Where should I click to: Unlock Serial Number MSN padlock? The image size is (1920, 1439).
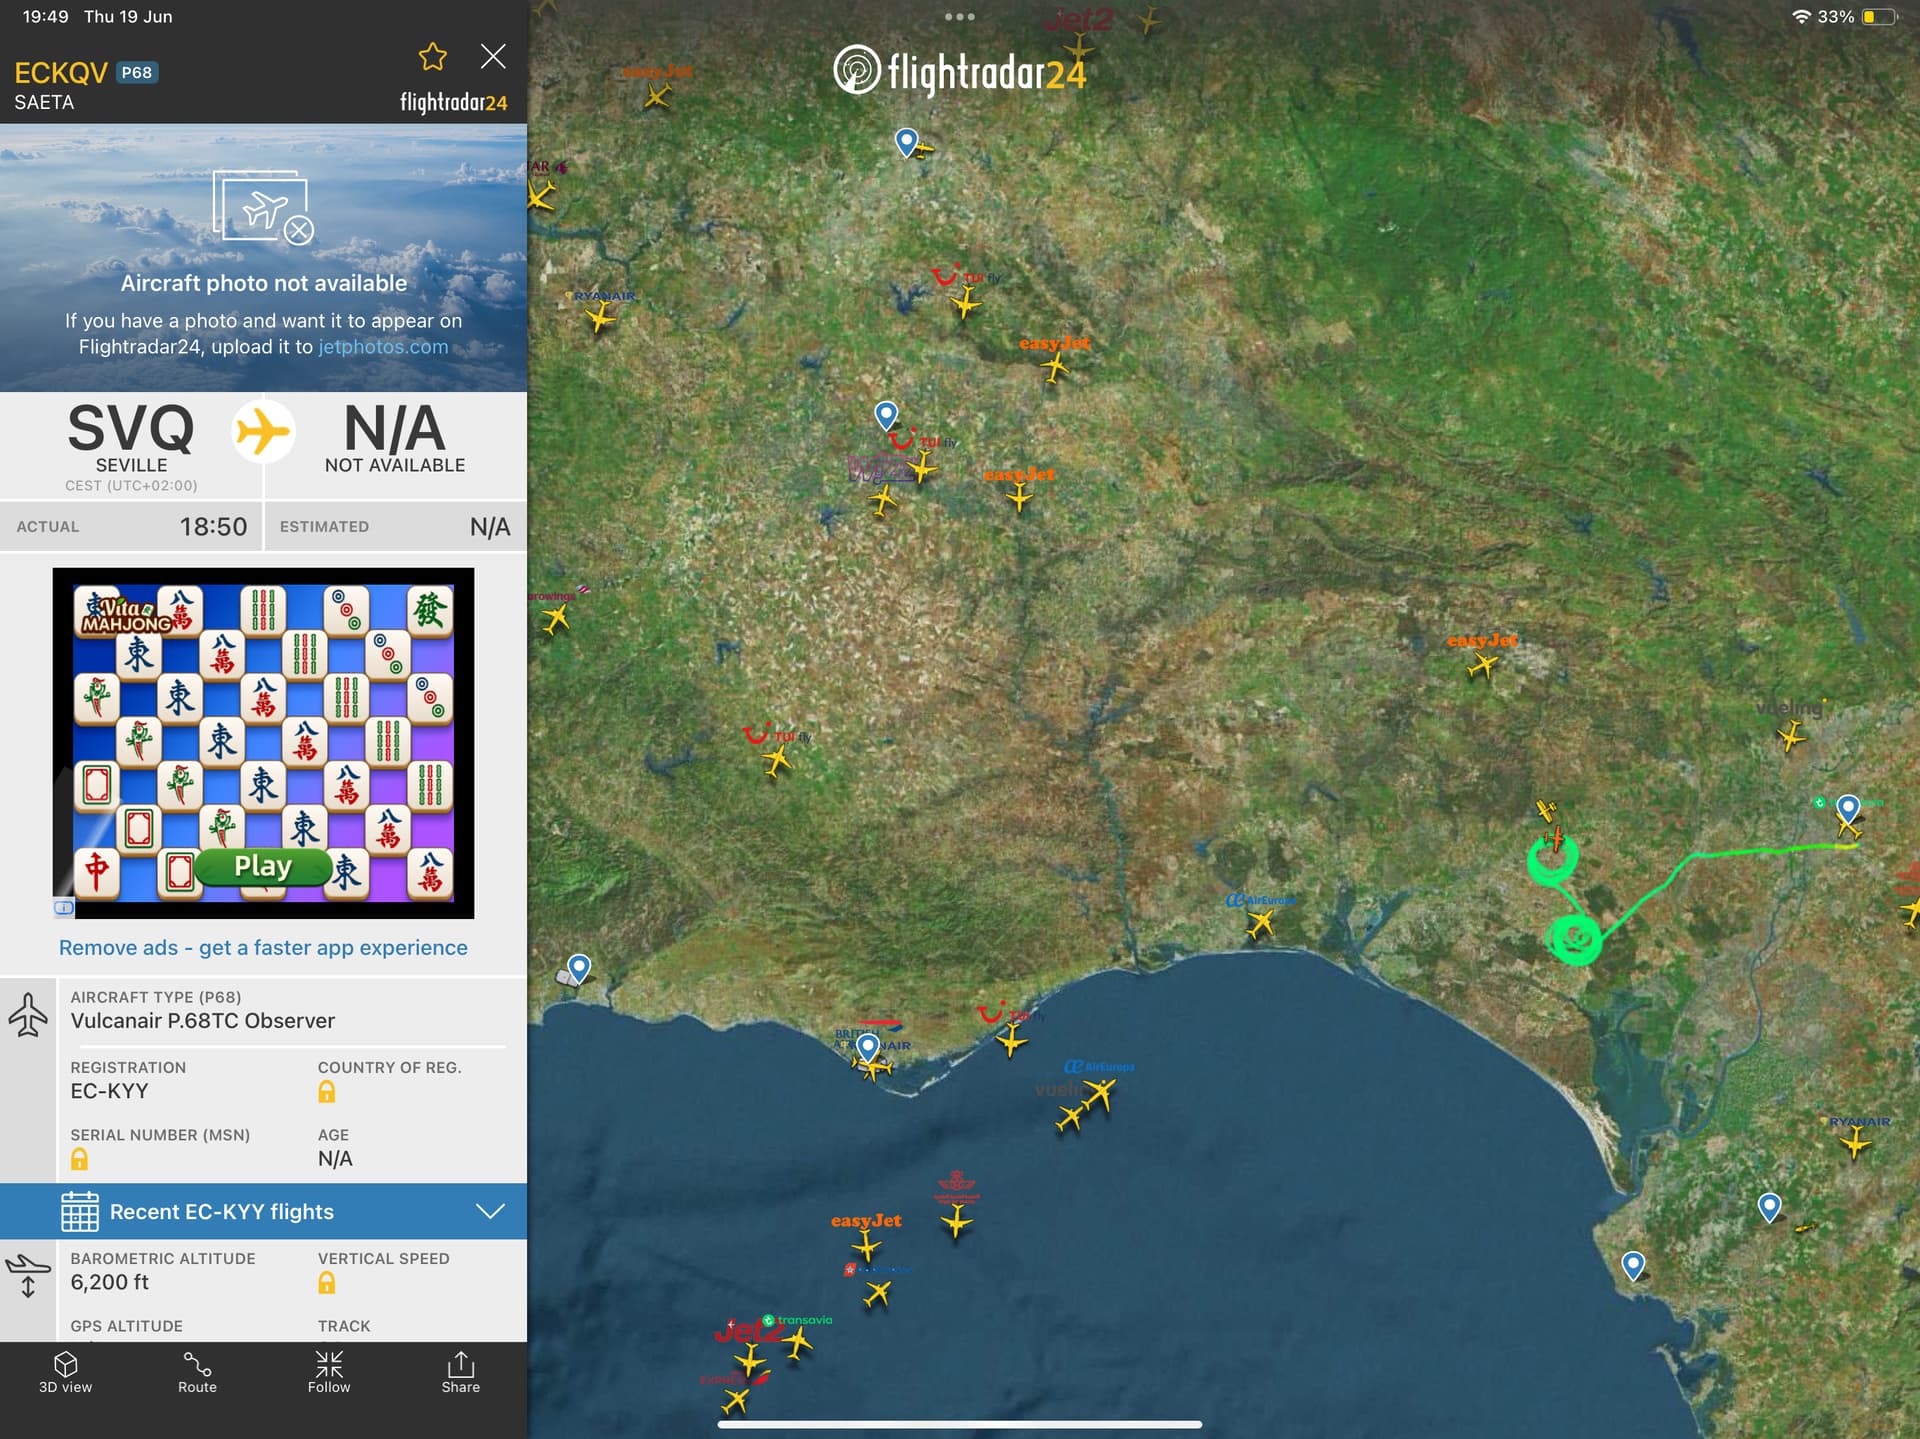coord(80,1159)
